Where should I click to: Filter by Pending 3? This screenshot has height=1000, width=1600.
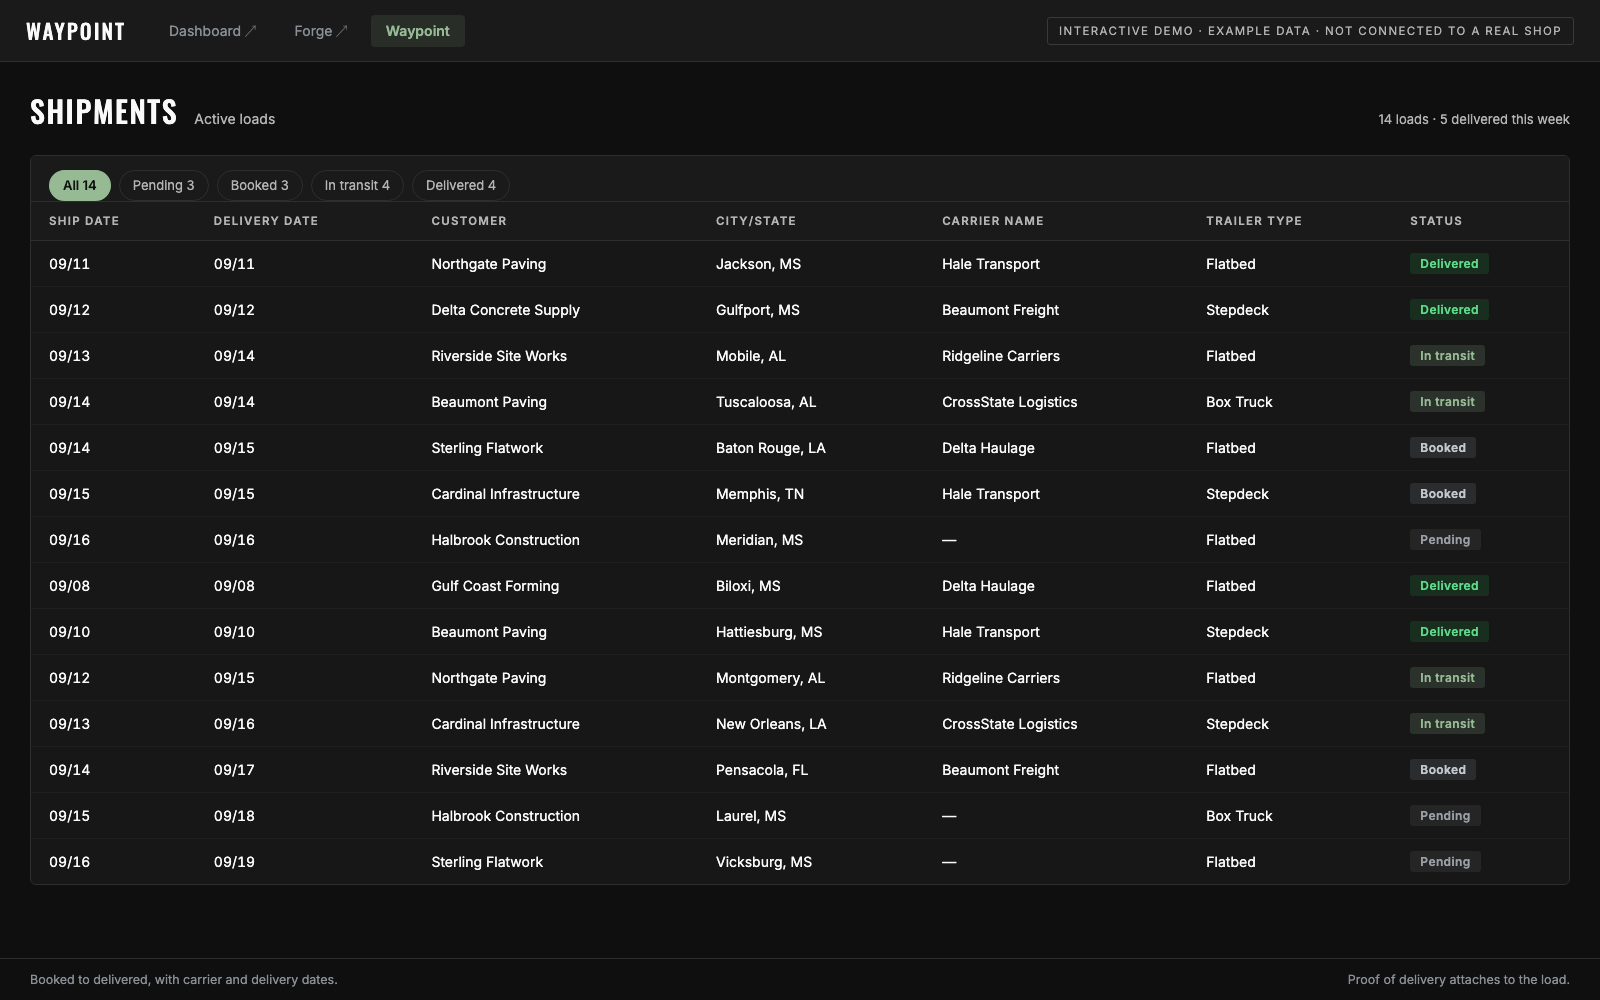tap(164, 185)
